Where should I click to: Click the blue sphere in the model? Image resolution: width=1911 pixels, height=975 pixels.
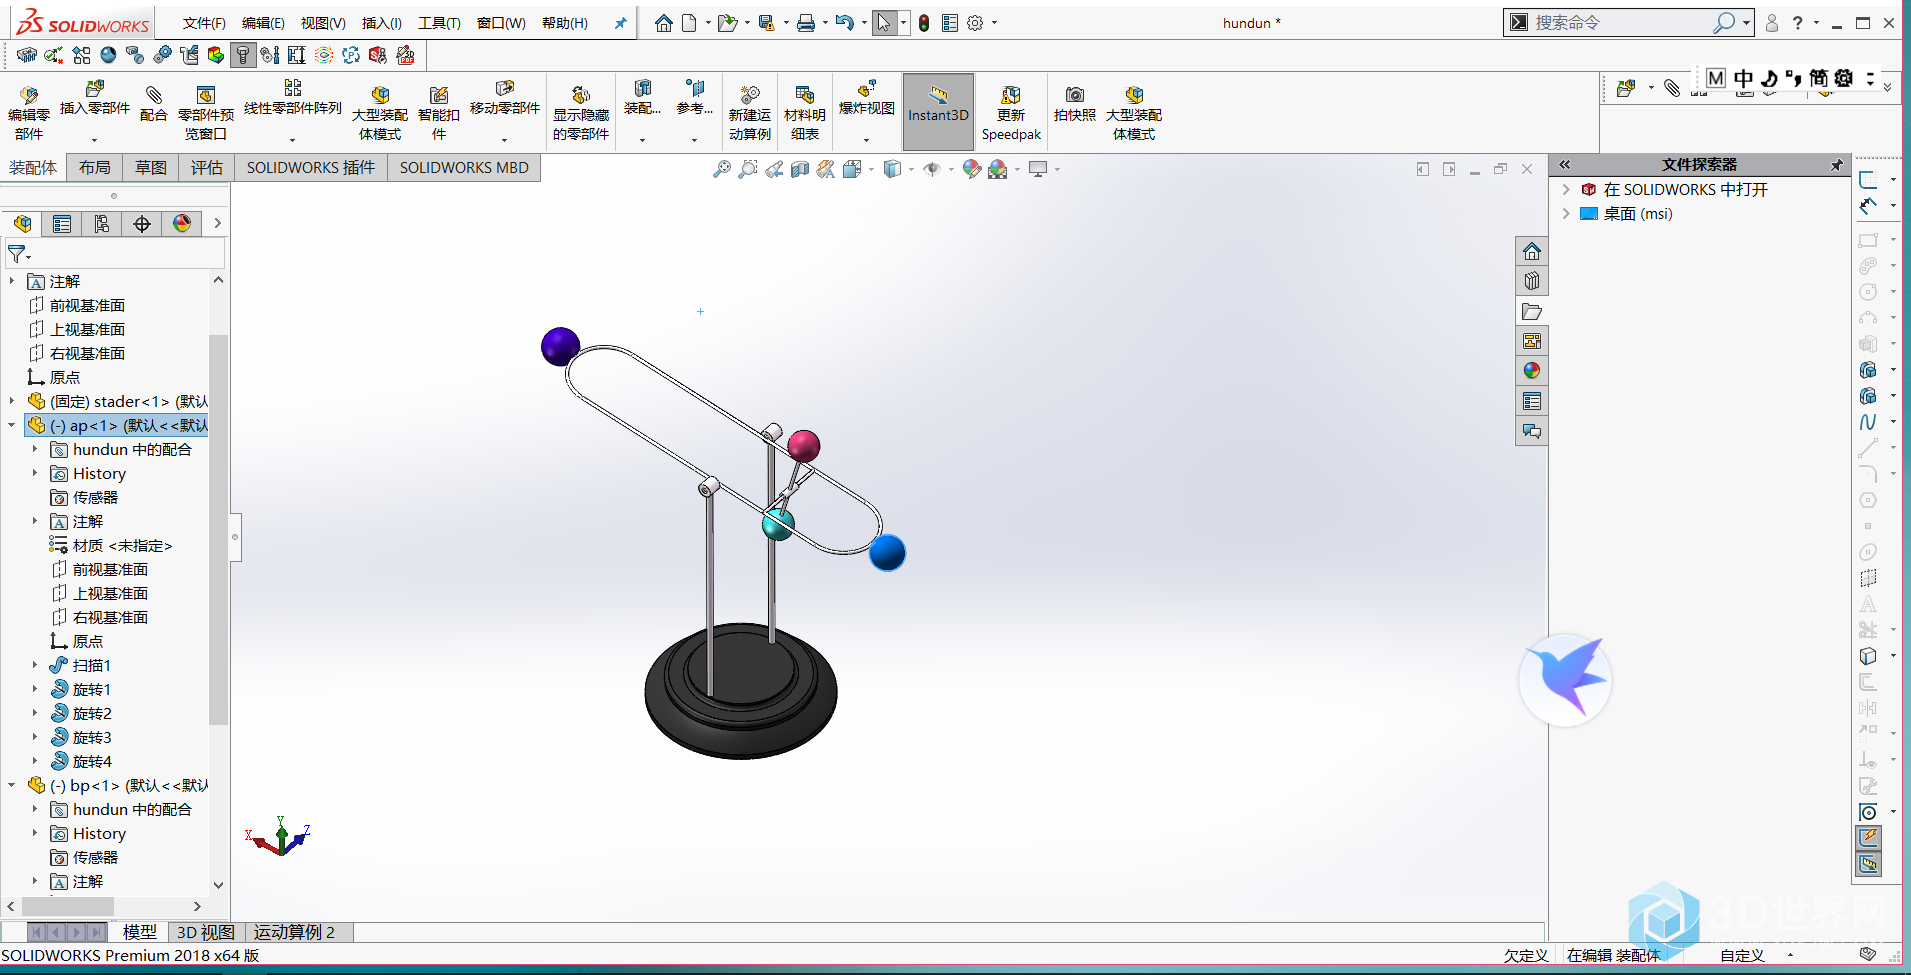(887, 553)
